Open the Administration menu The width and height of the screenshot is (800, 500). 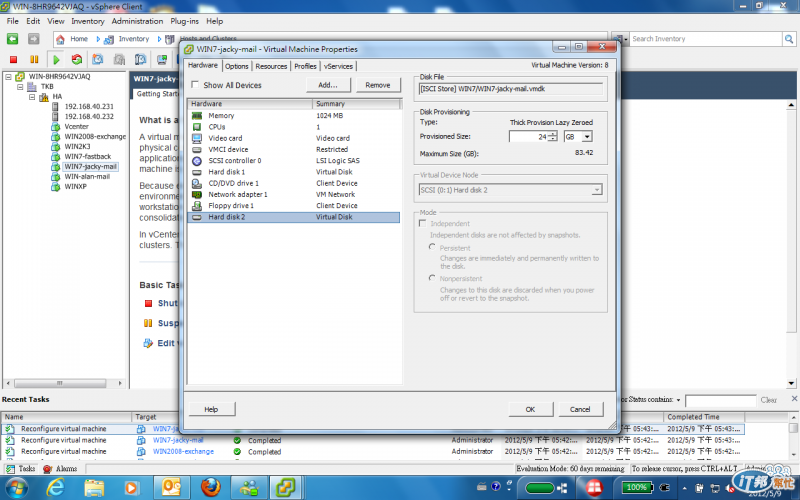(x=137, y=21)
